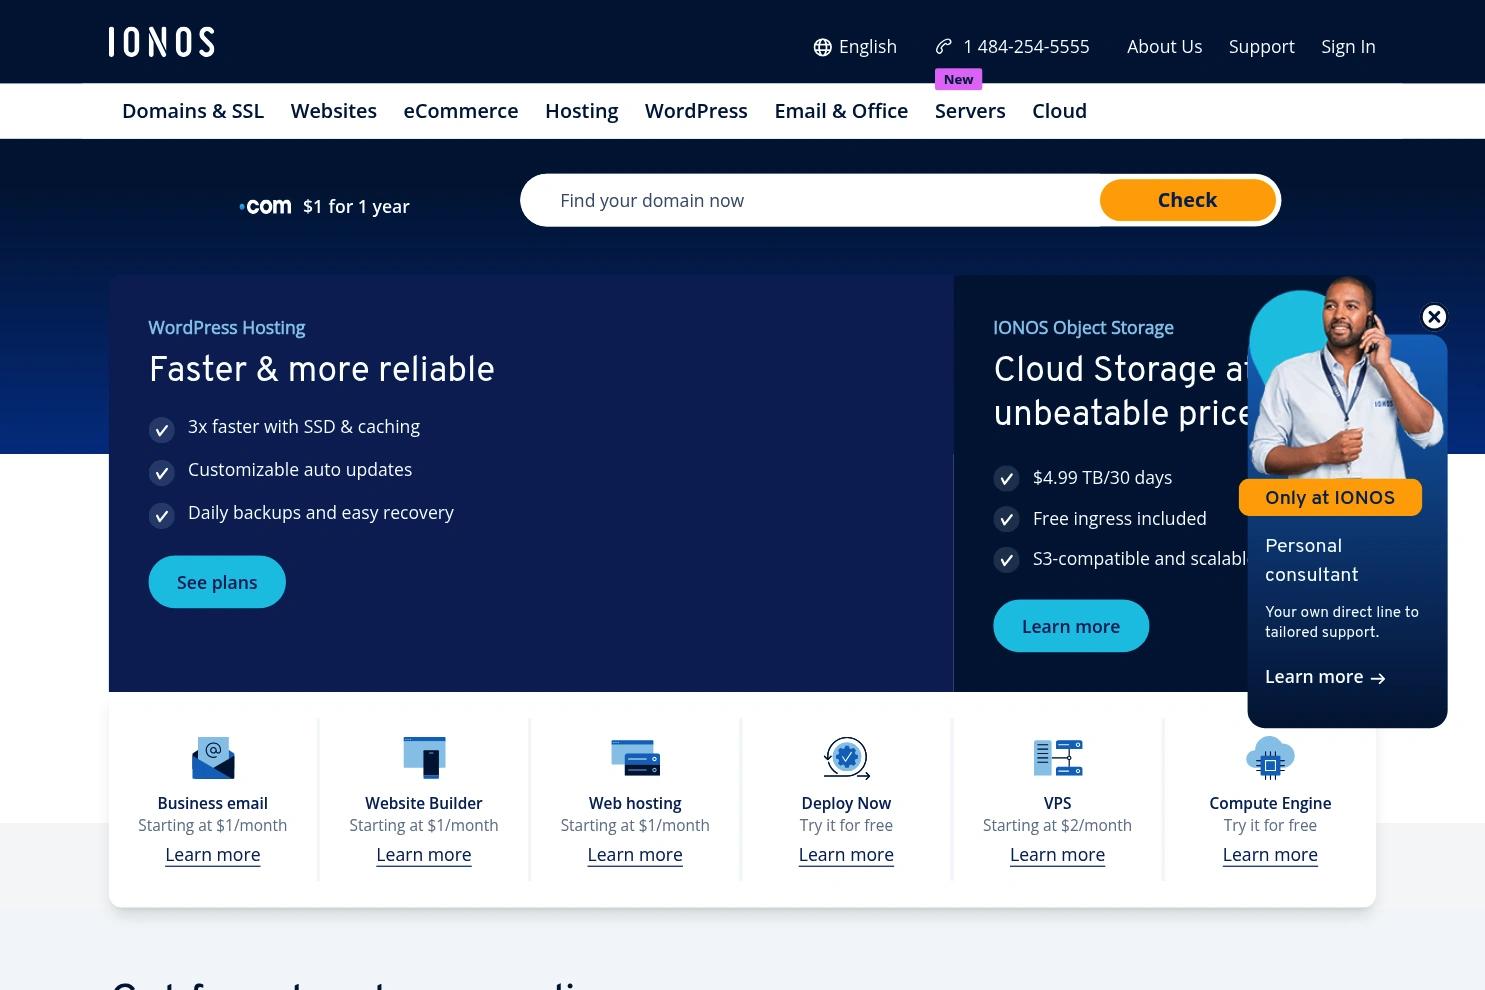
Task: Click Learn more under Web hosting
Action: pyautogui.click(x=635, y=855)
